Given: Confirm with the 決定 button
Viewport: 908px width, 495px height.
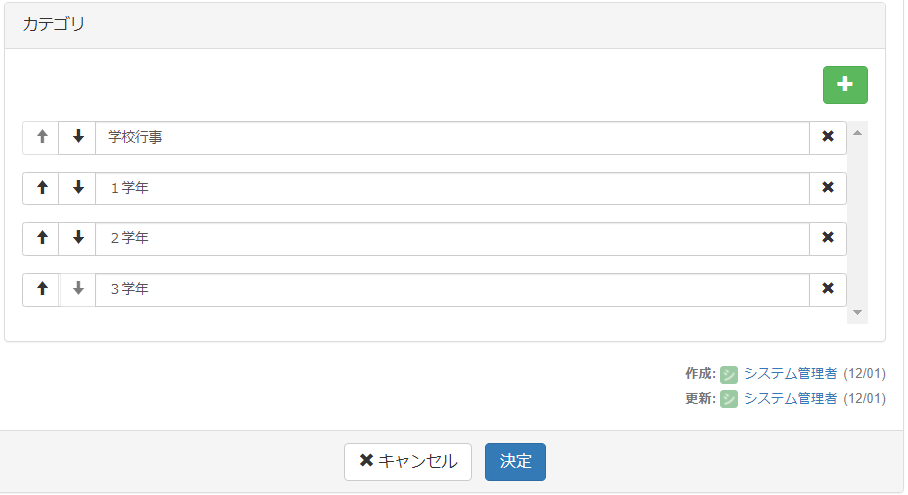Looking at the screenshot, I should [515, 462].
